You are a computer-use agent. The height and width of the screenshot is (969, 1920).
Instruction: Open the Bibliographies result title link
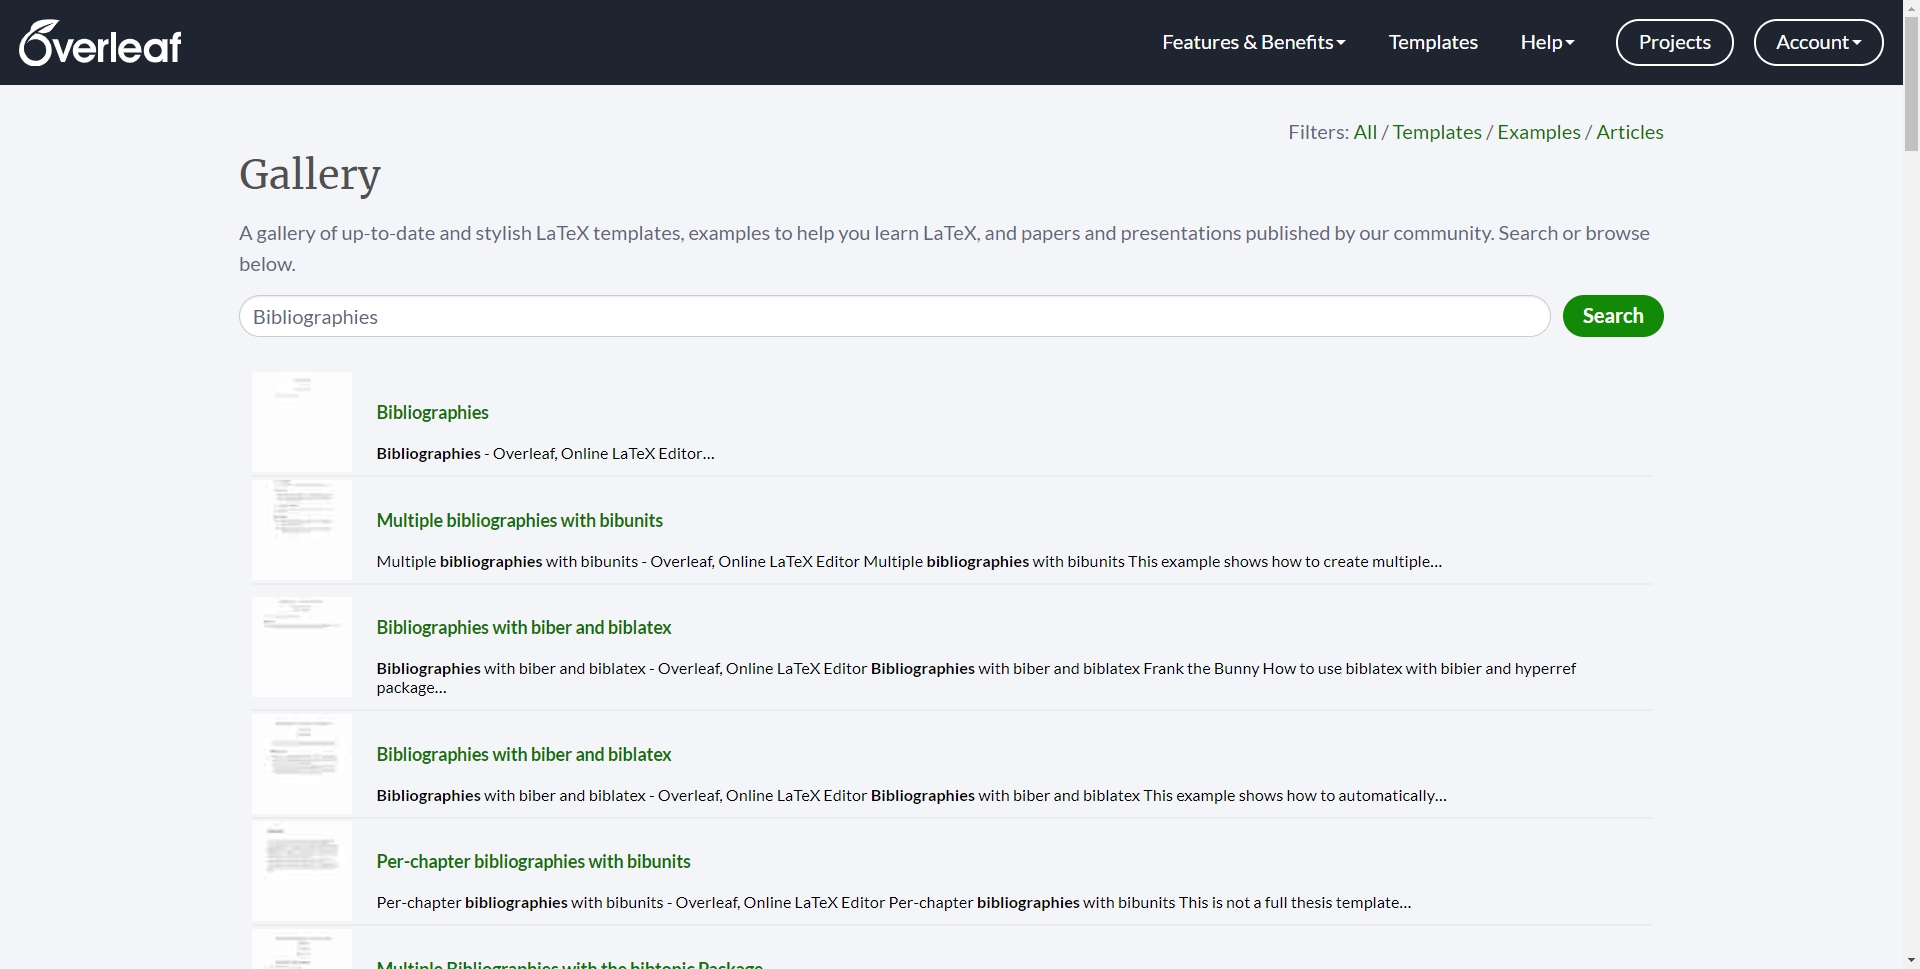[x=432, y=413]
